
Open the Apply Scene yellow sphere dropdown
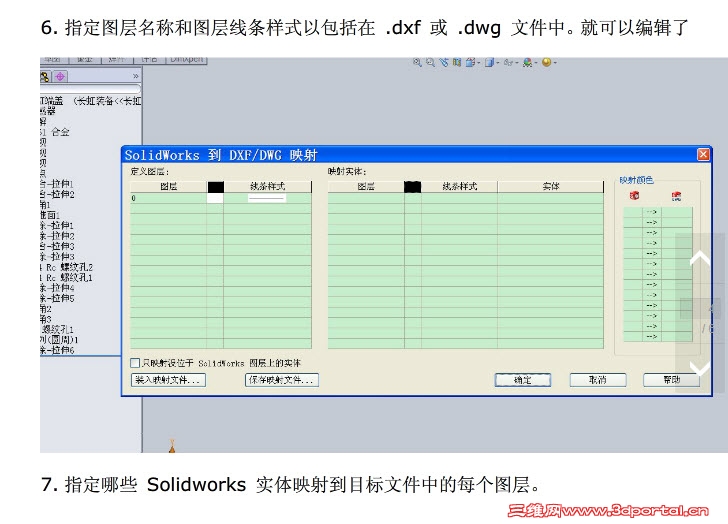548,62
